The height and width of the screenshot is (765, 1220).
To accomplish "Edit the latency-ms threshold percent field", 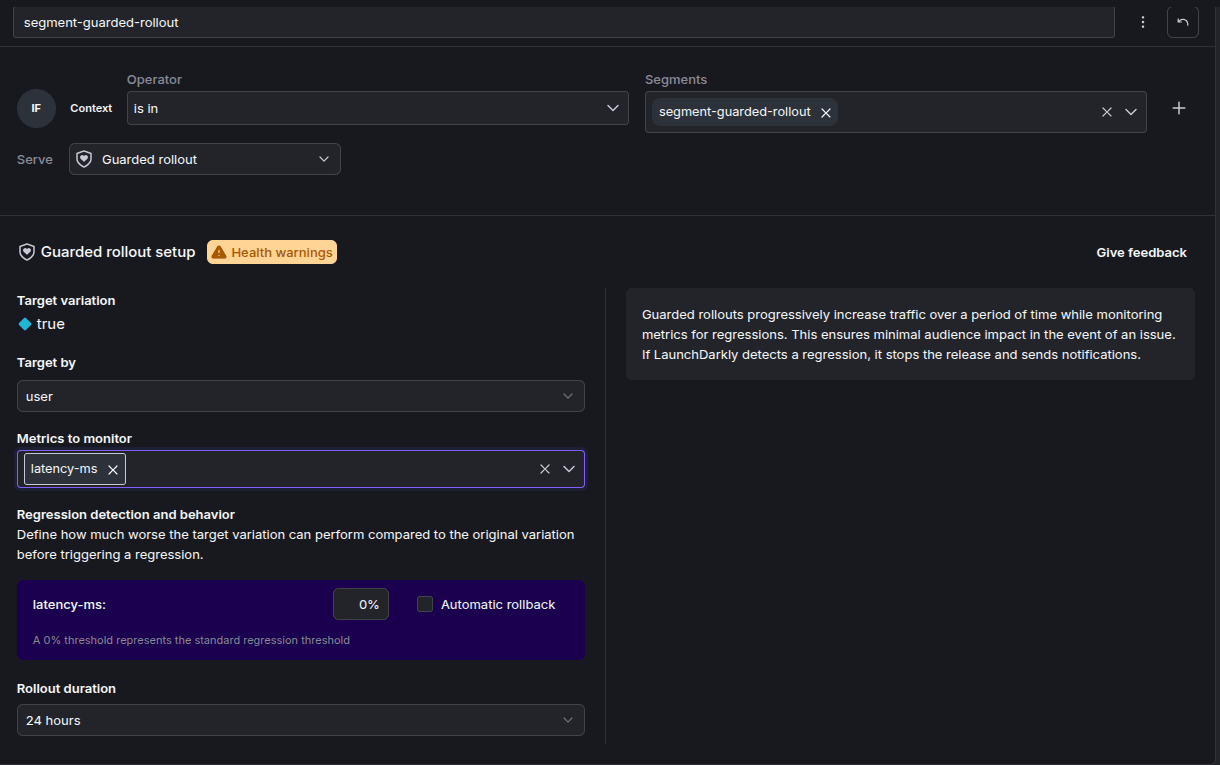I will (x=361, y=604).
